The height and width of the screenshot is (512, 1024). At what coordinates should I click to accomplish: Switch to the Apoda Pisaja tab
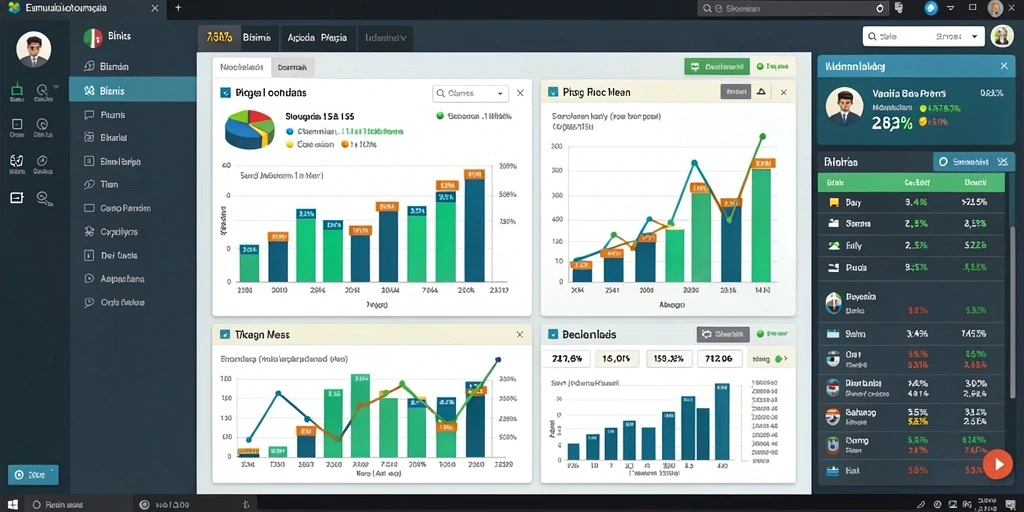click(317, 38)
